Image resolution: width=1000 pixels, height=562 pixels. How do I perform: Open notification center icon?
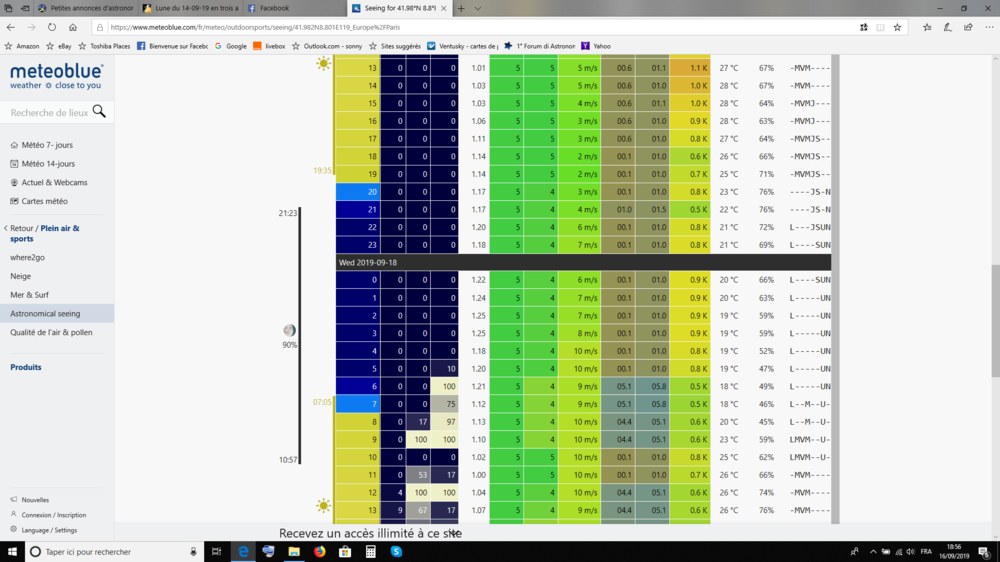(985, 552)
